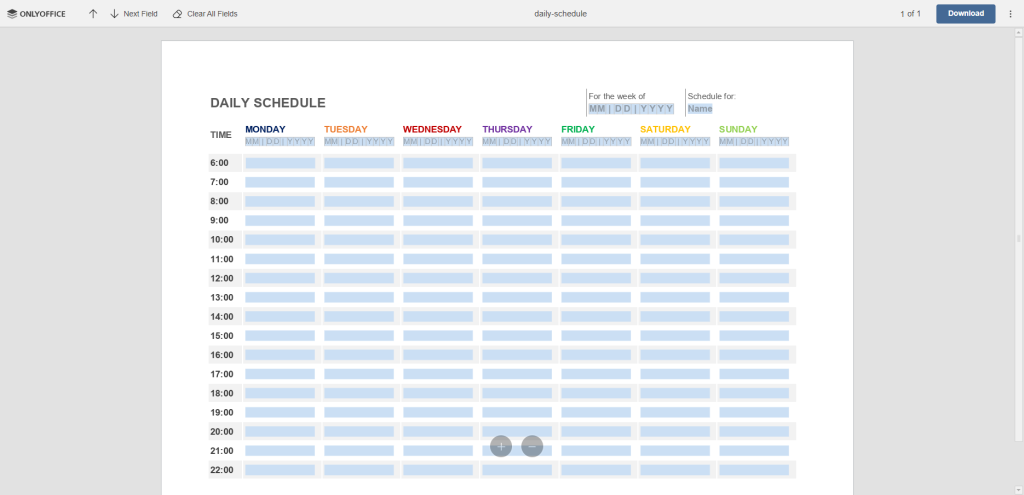The image size is (1024, 495).
Task: Open the three-dot more options menu
Action: tap(1010, 14)
